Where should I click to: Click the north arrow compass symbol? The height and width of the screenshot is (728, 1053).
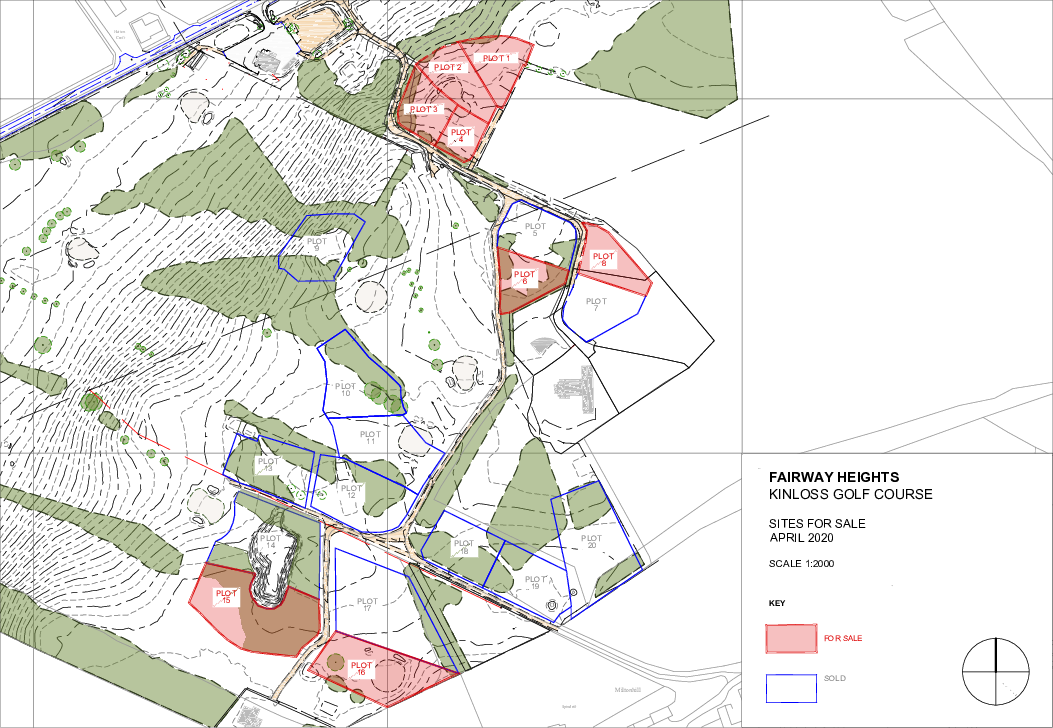996,671
